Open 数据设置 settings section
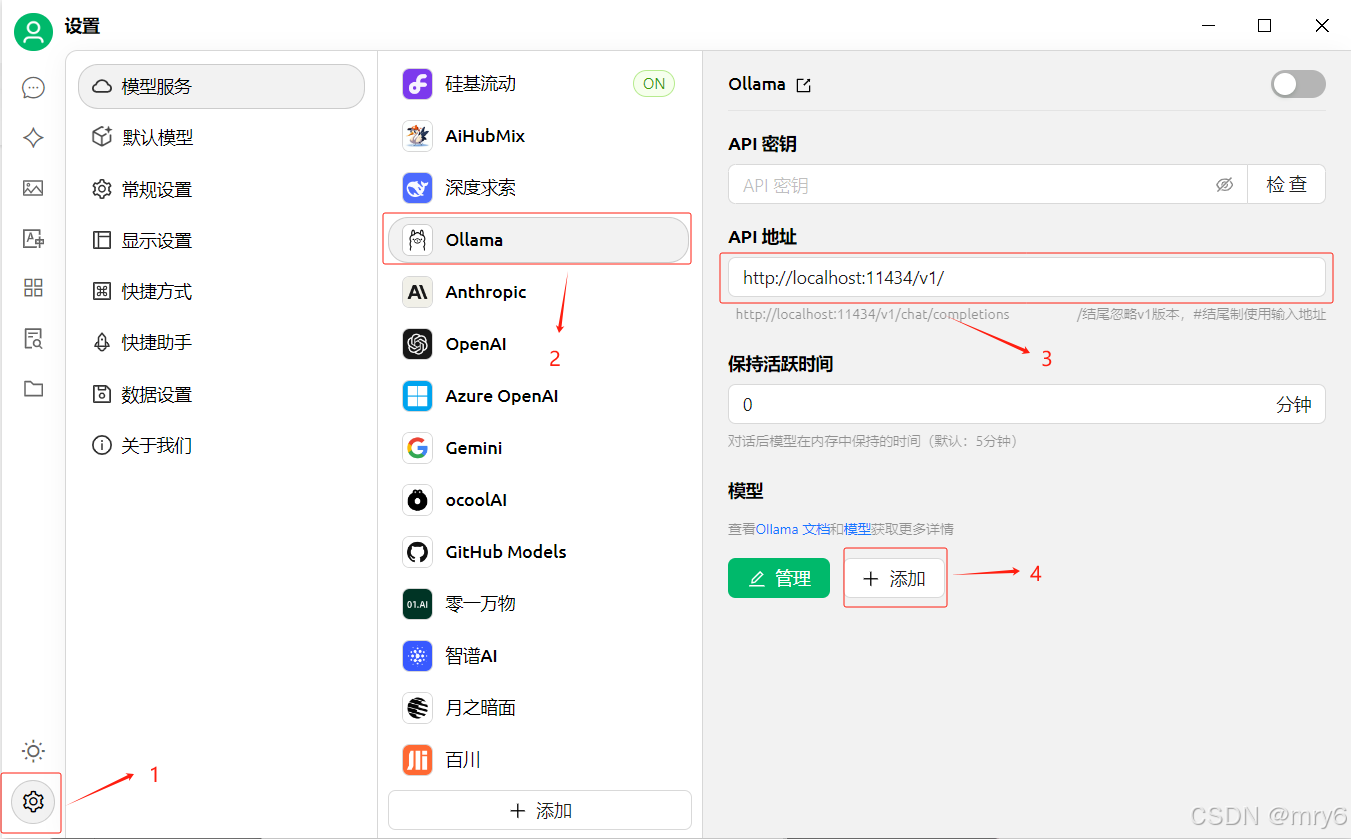 (x=221, y=394)
